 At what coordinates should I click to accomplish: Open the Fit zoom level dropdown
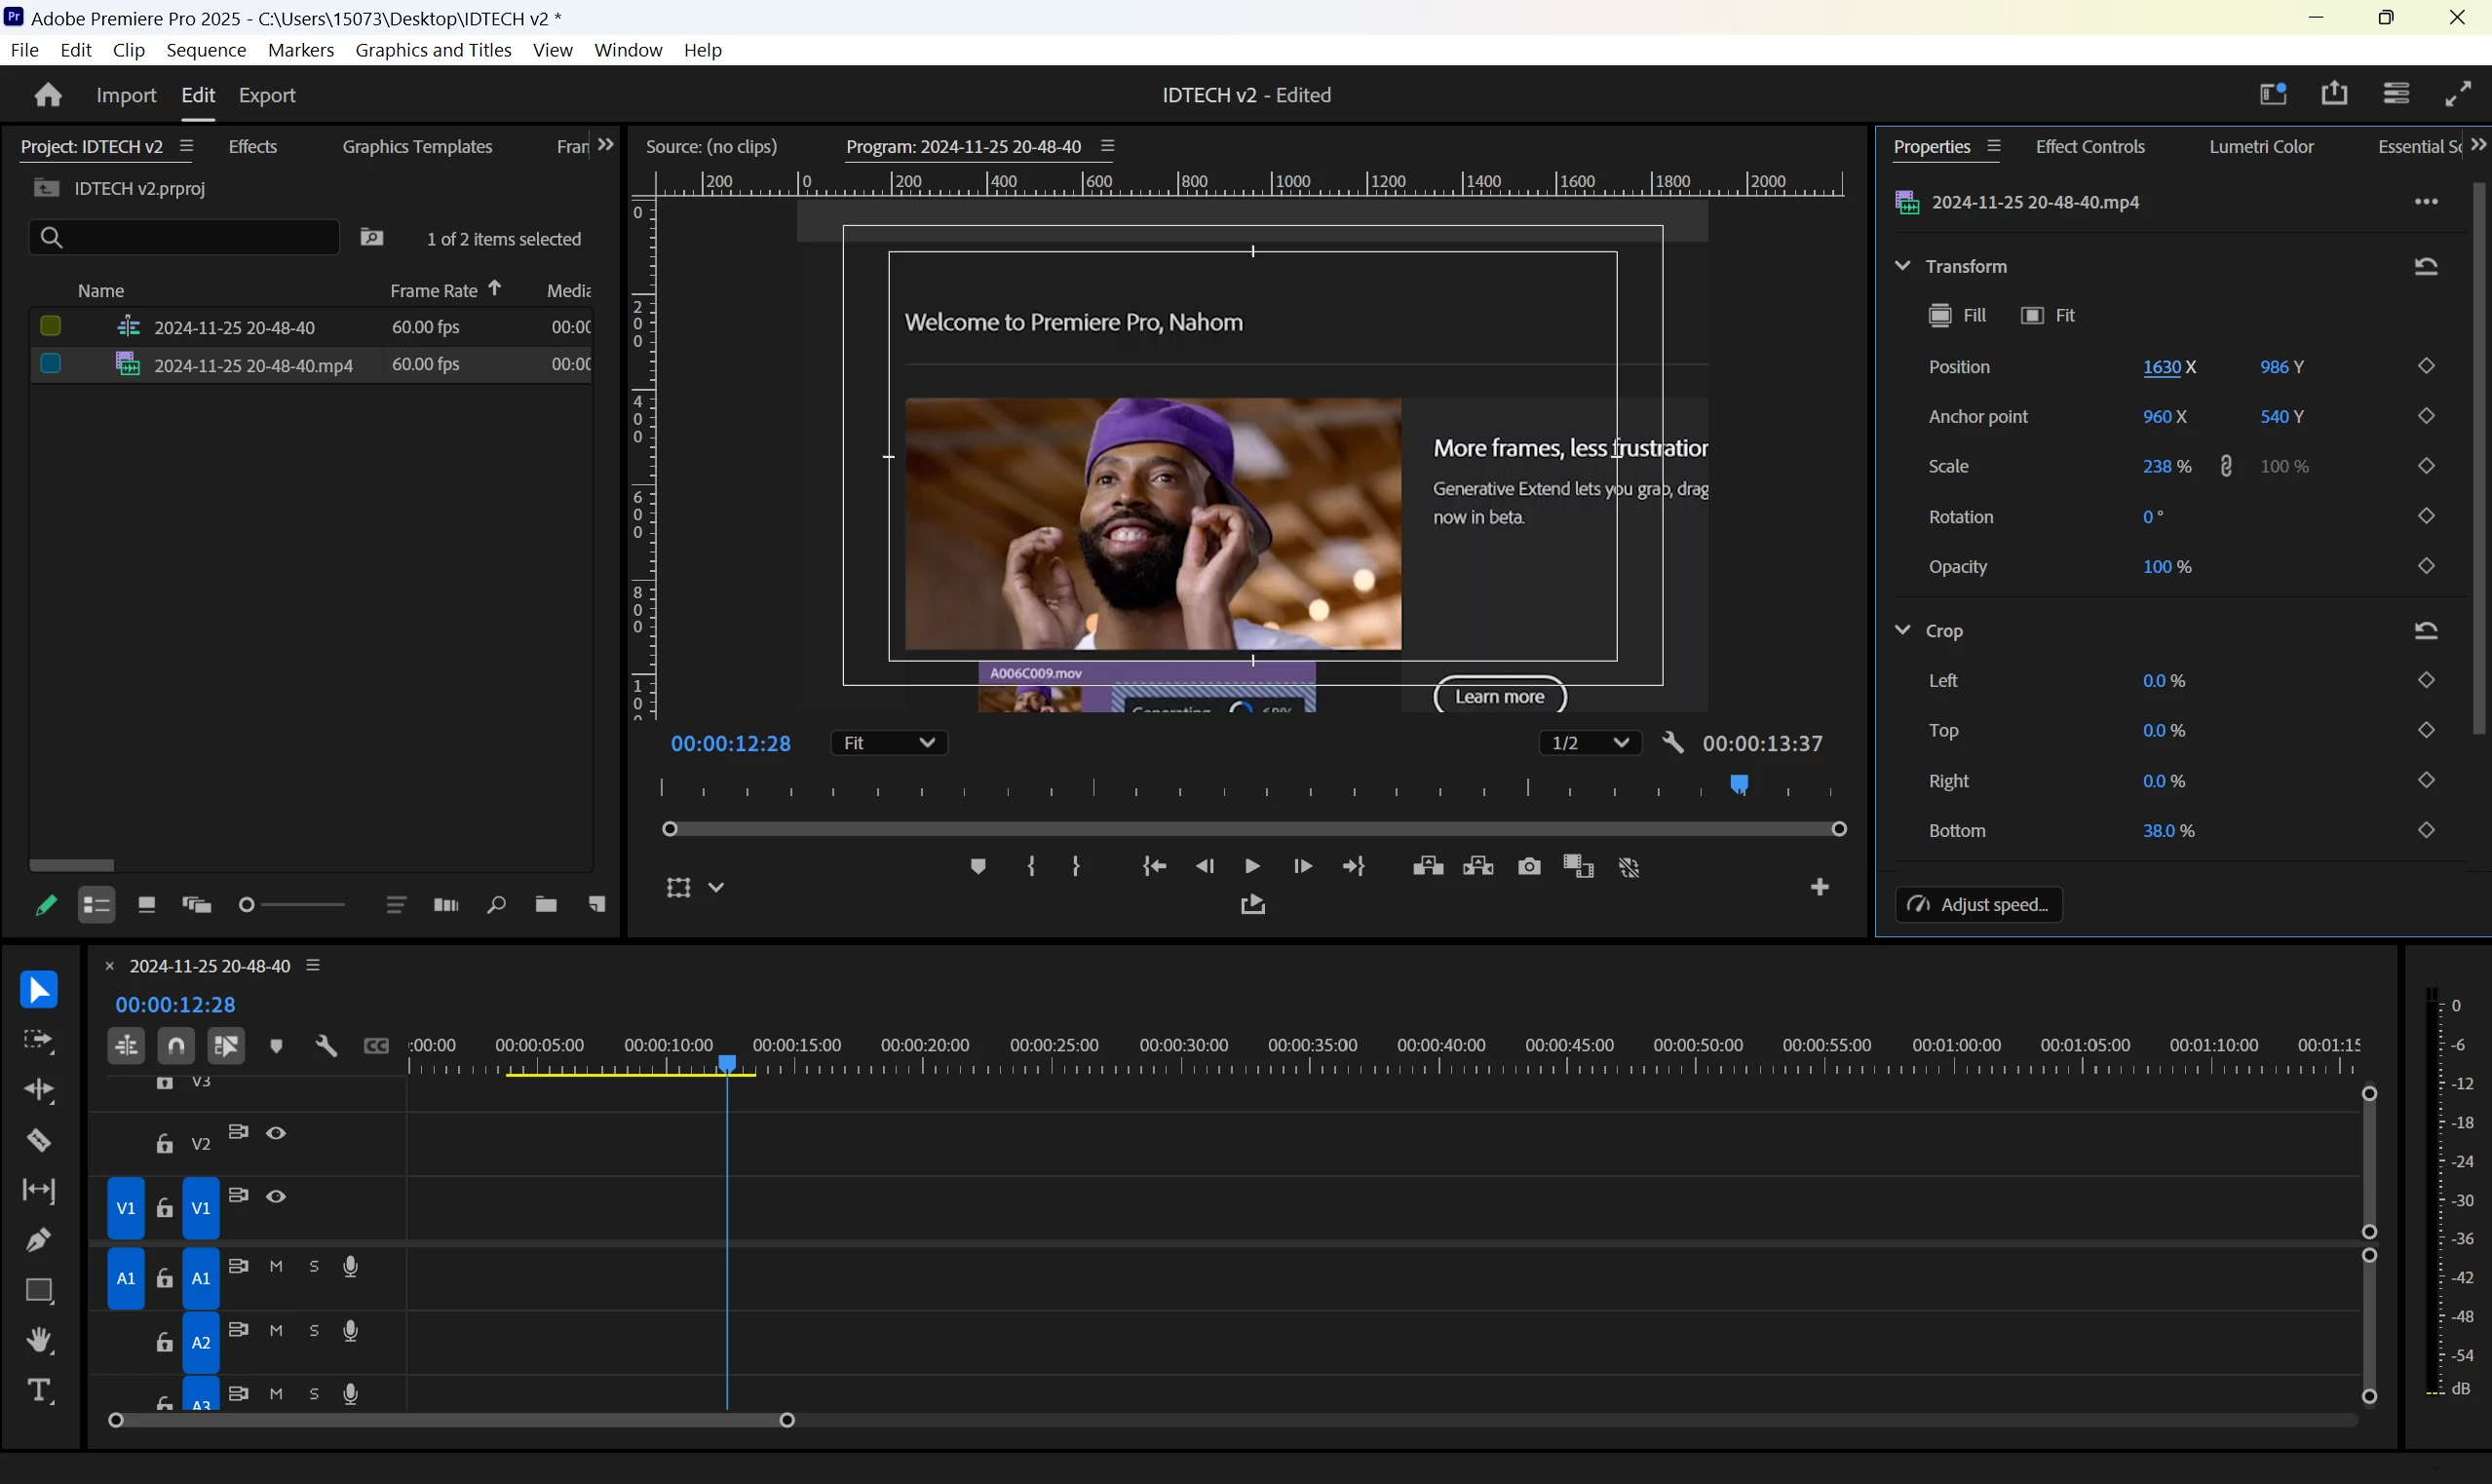(x=888, y=743)
